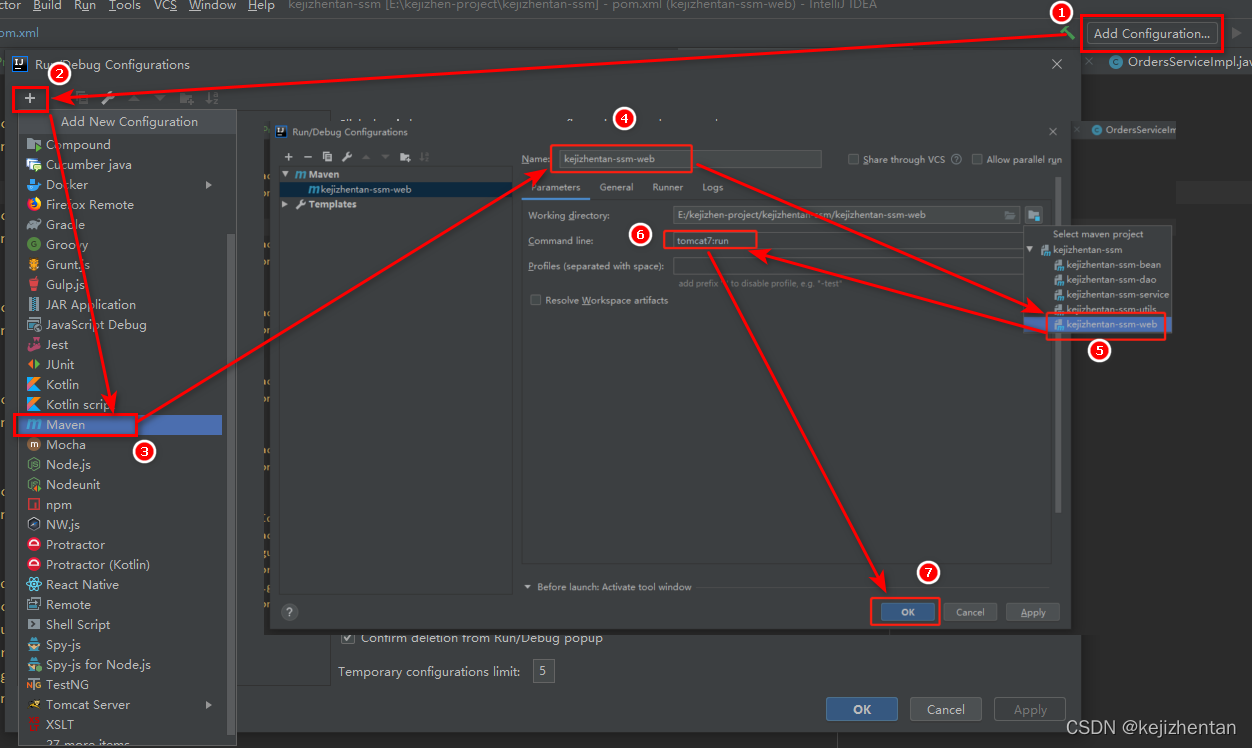Image resolution: width=1252 pixels, height=748 pixels.
Task: Click the new folder icon in the inner dialog toolbar
Action: coord(404,157)
